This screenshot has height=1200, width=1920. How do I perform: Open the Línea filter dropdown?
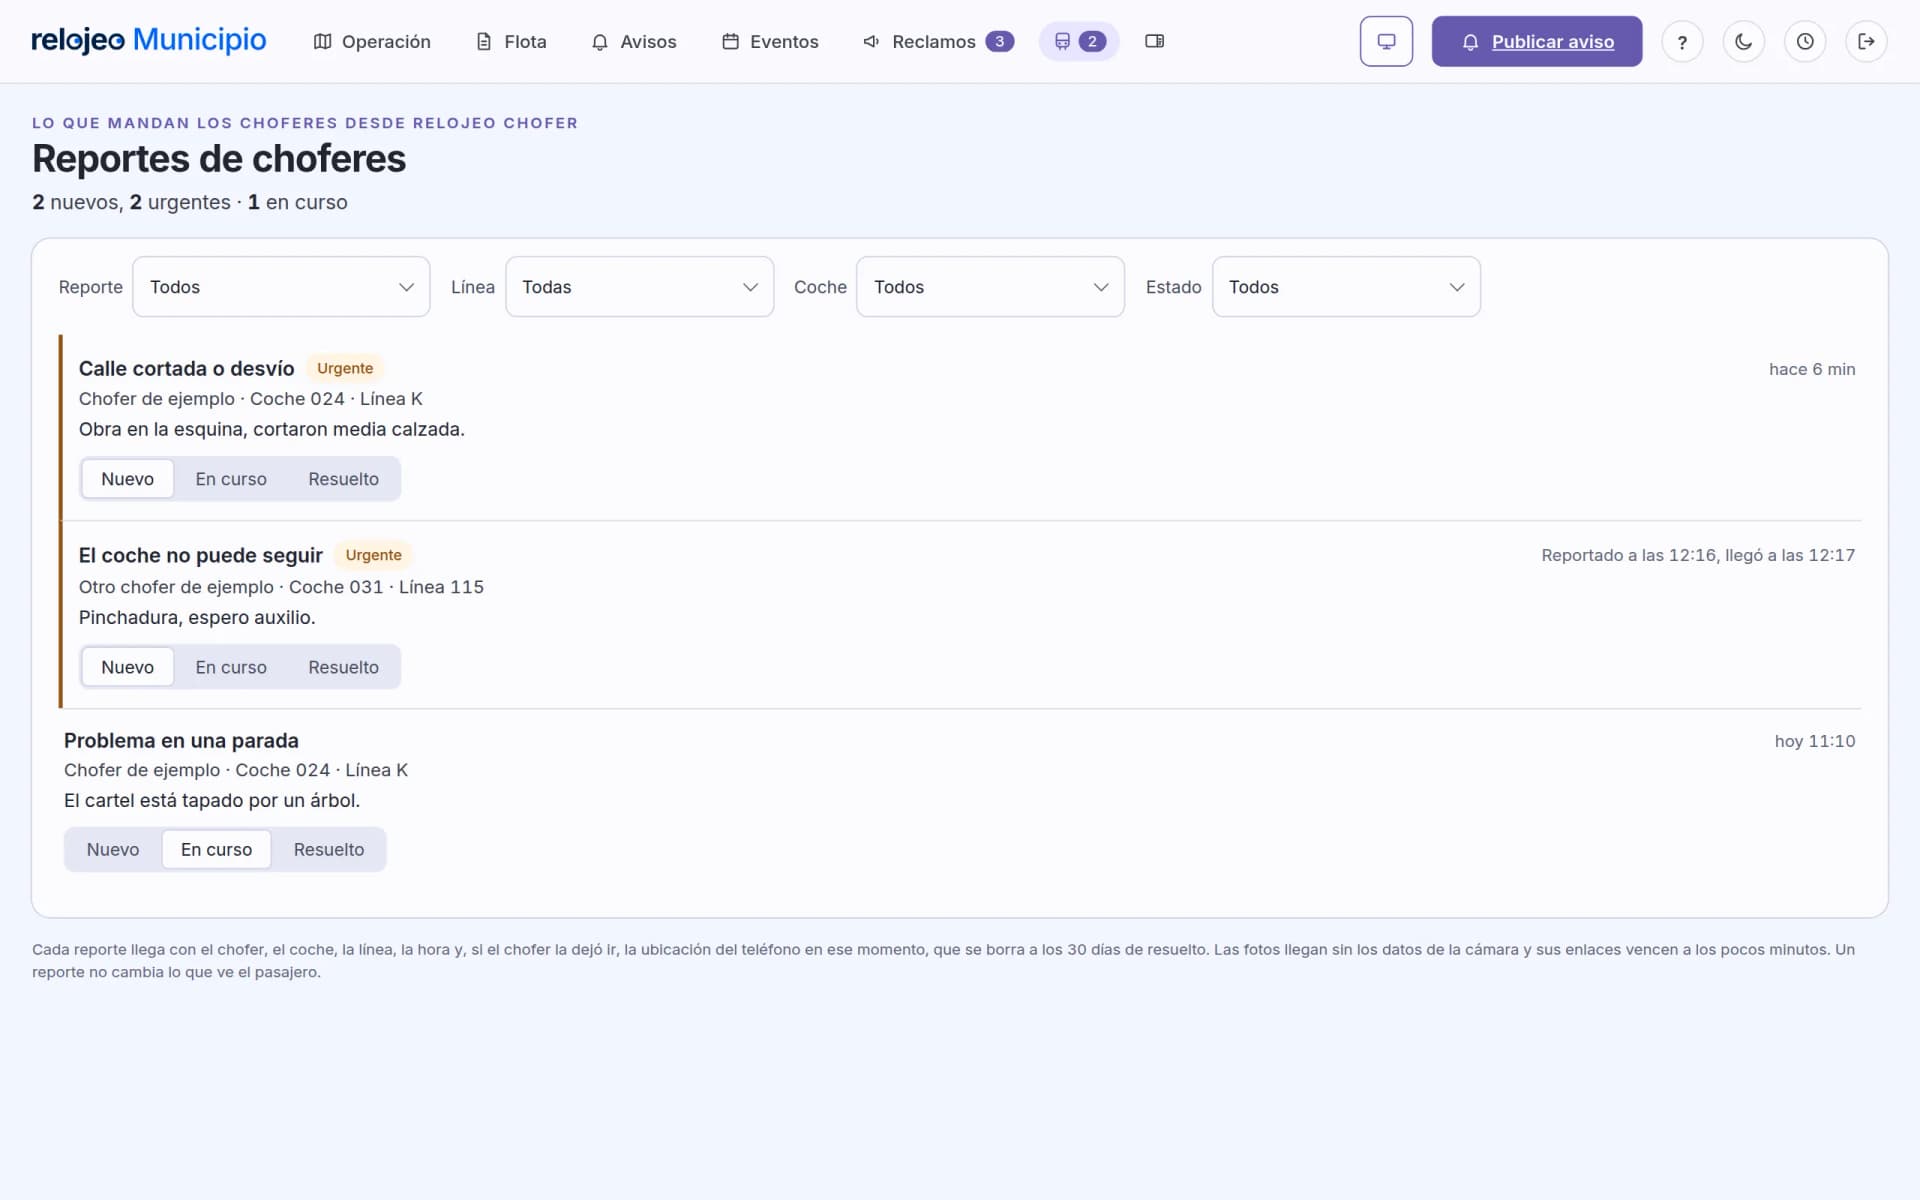639,287
